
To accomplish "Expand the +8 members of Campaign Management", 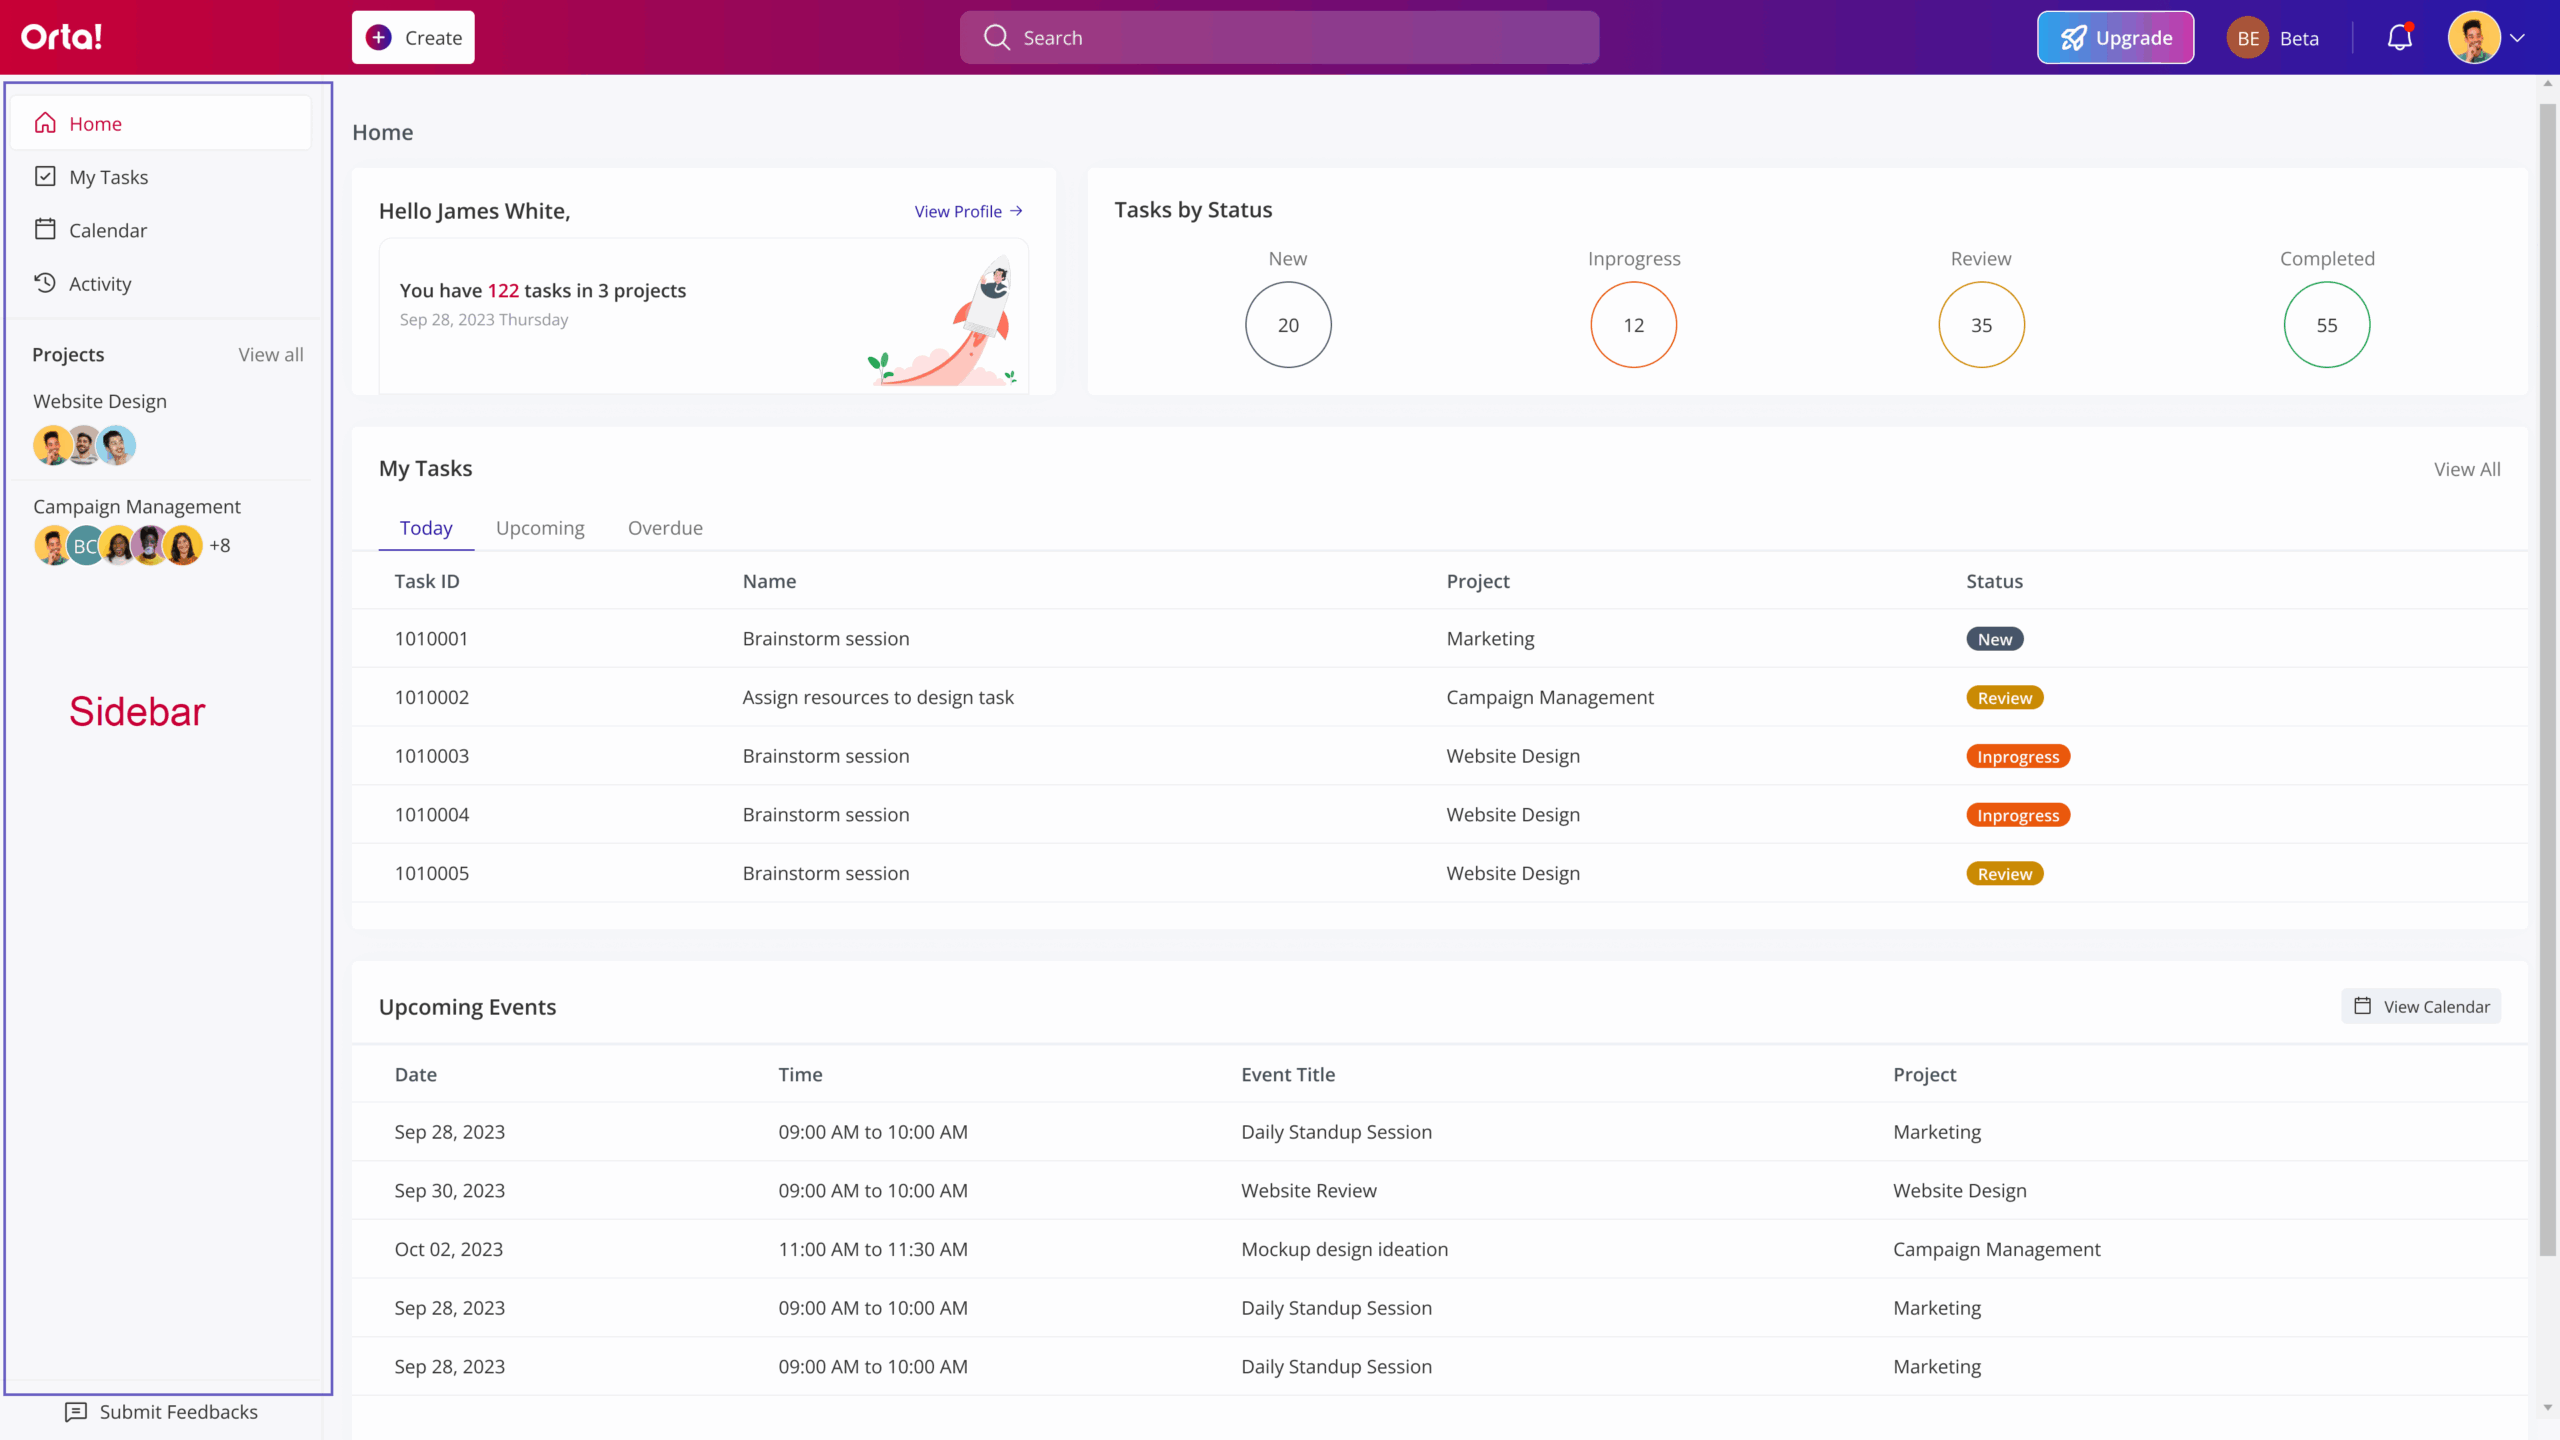I will pyautogui.click(x=220, y=545).
